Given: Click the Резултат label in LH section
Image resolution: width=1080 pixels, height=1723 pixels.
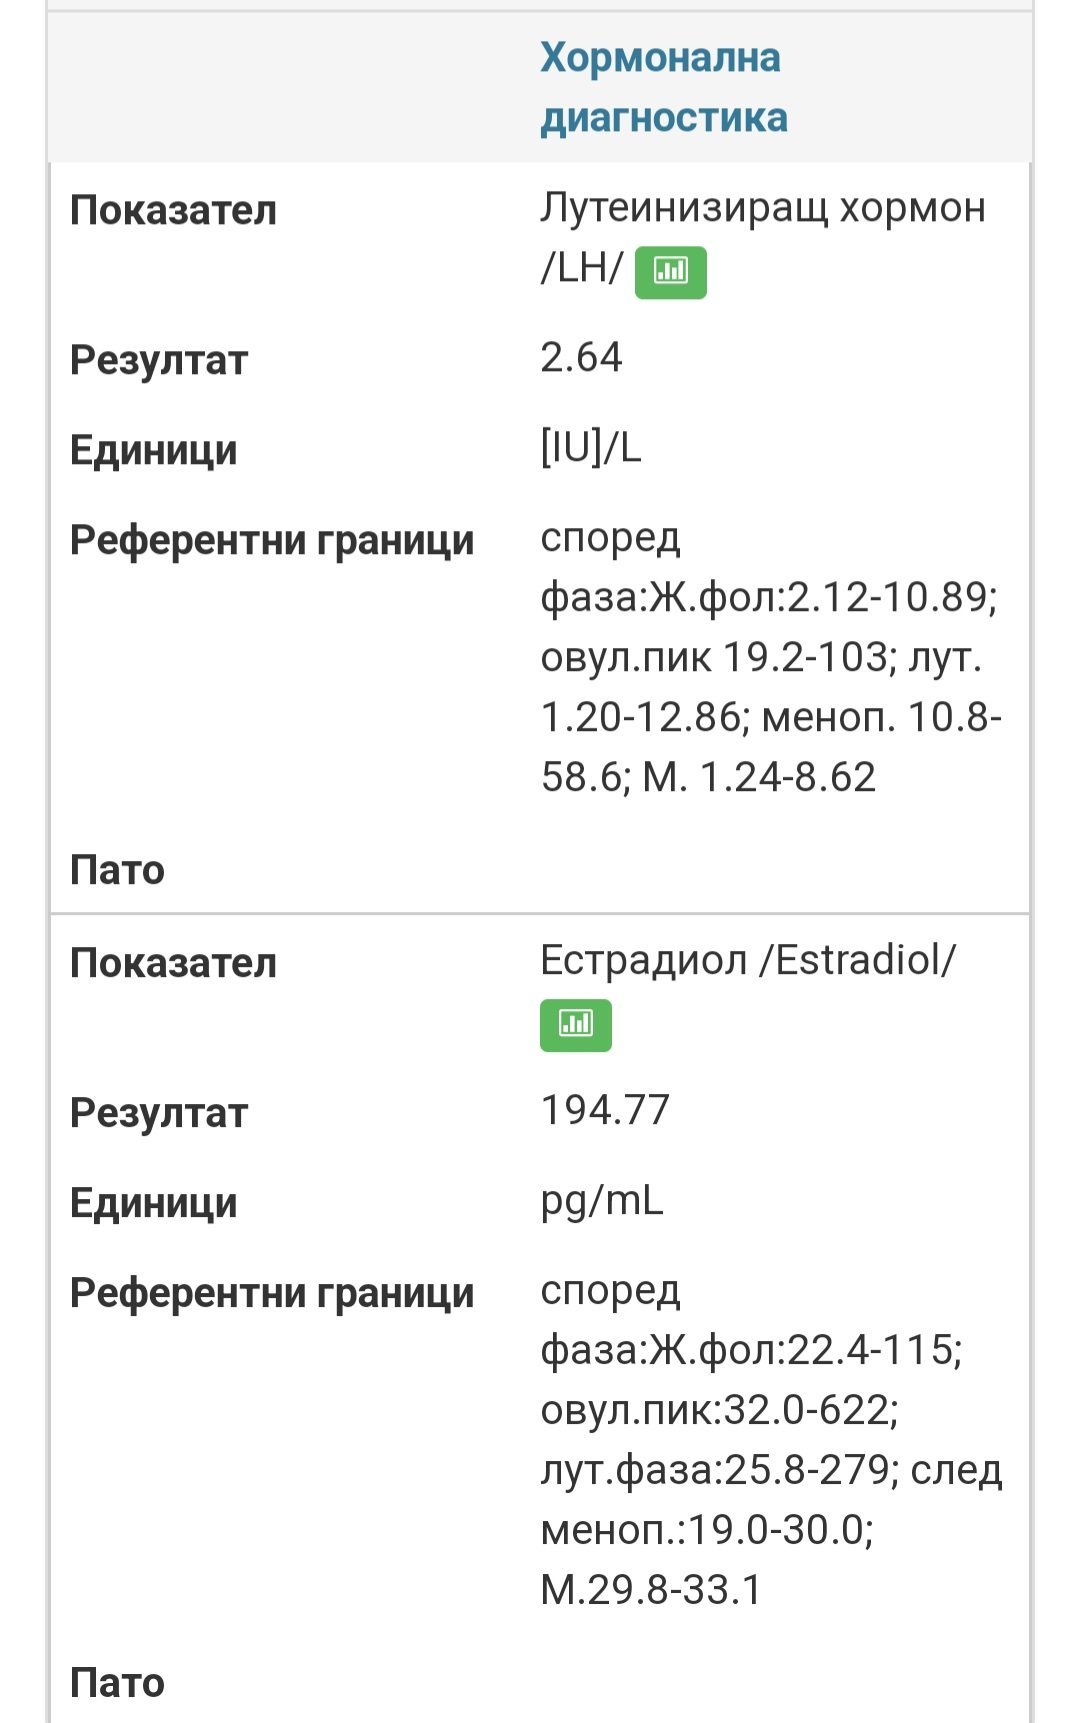Looking at the screenshot, I should 159,360.
